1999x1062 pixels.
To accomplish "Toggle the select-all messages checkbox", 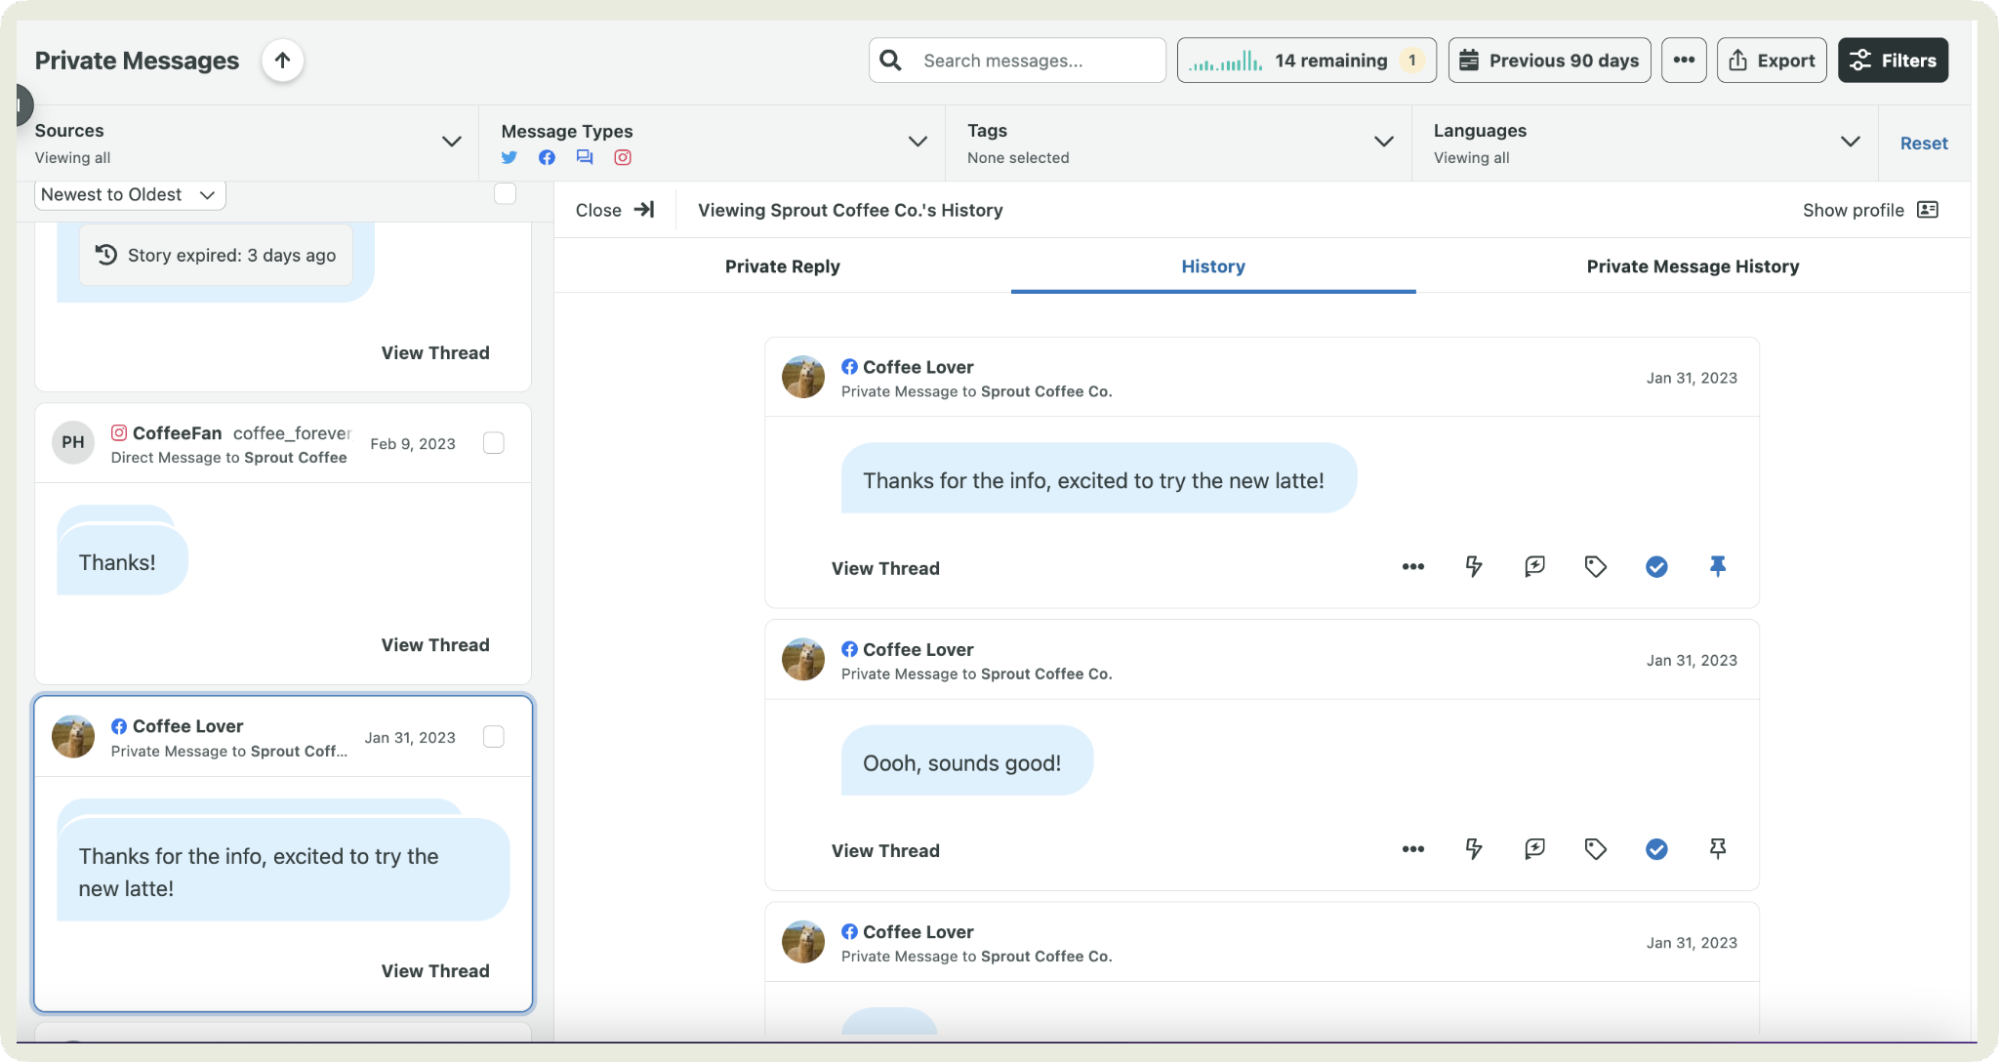I will (505, 194).
